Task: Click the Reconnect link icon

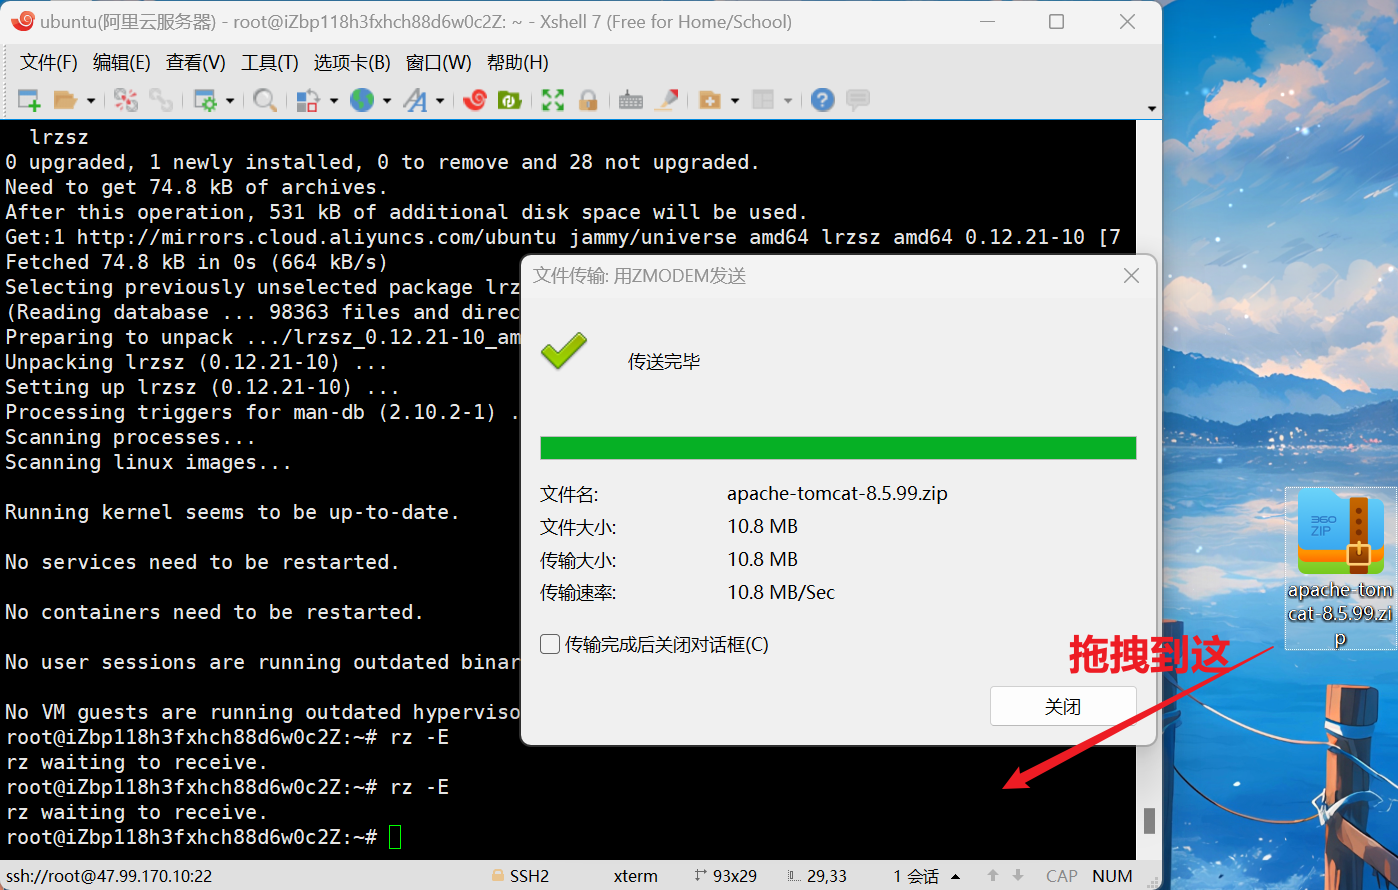Action: pyautogui.click(x=160, y=99)
